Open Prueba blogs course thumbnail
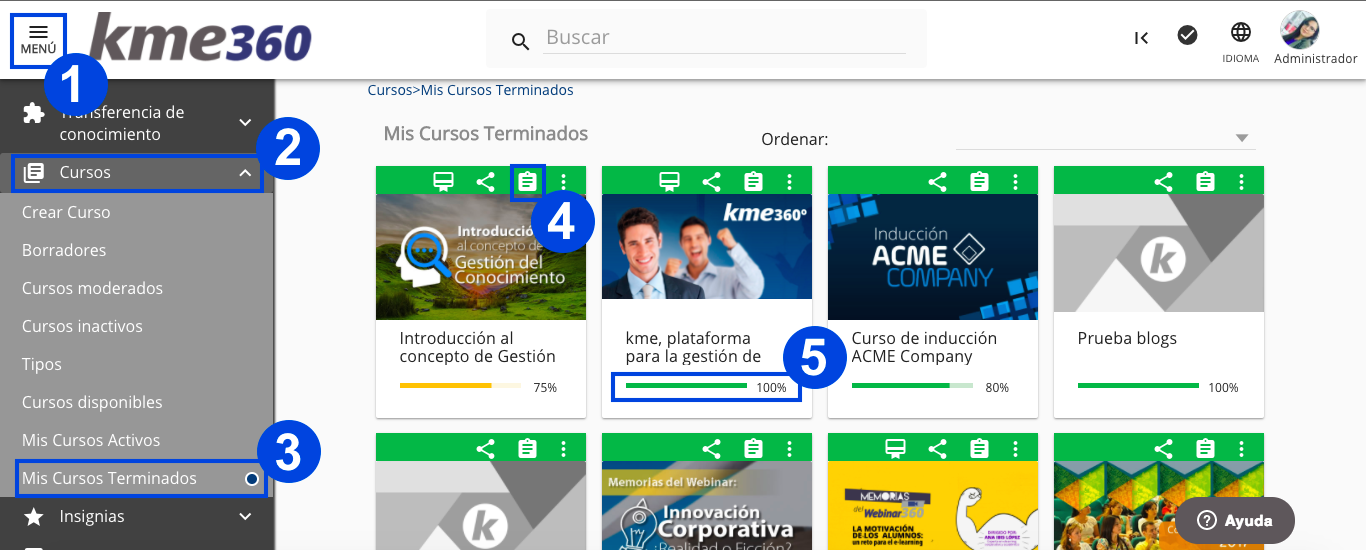This screenshot has width=1366, height=550. coord(1159,253)
